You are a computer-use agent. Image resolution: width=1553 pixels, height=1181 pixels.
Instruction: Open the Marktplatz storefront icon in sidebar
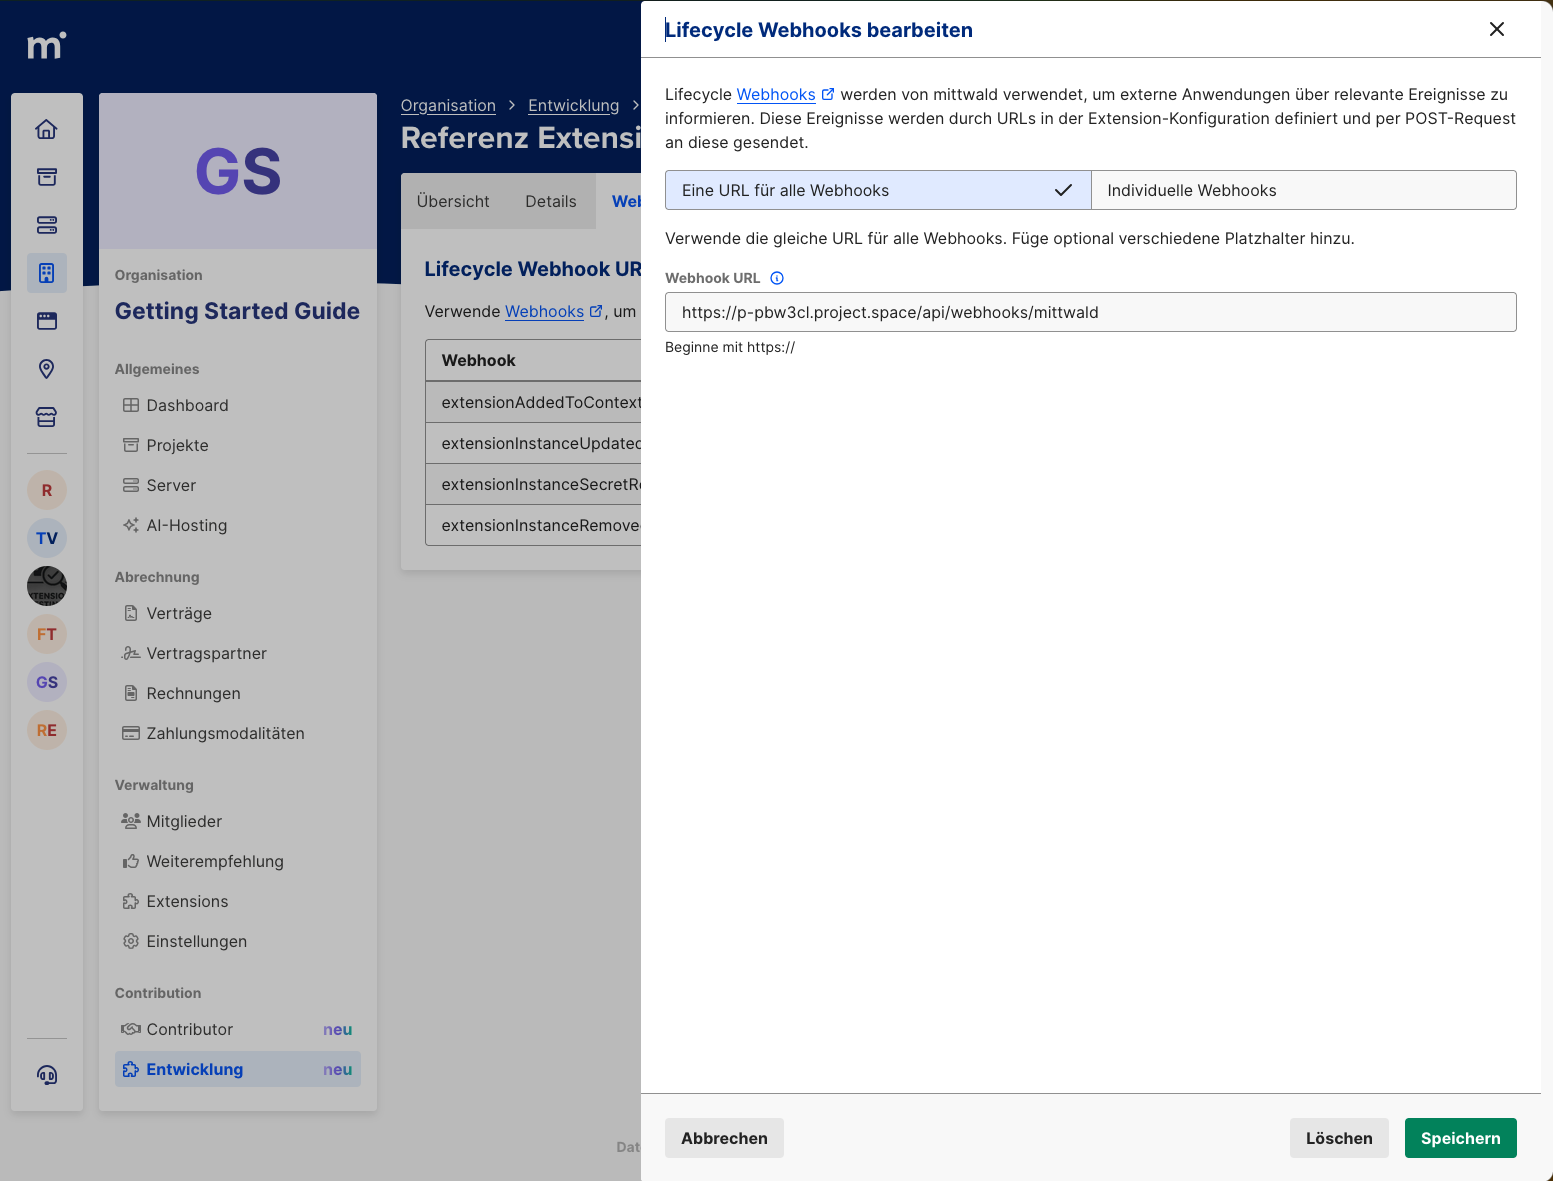[x=46, y=417]
